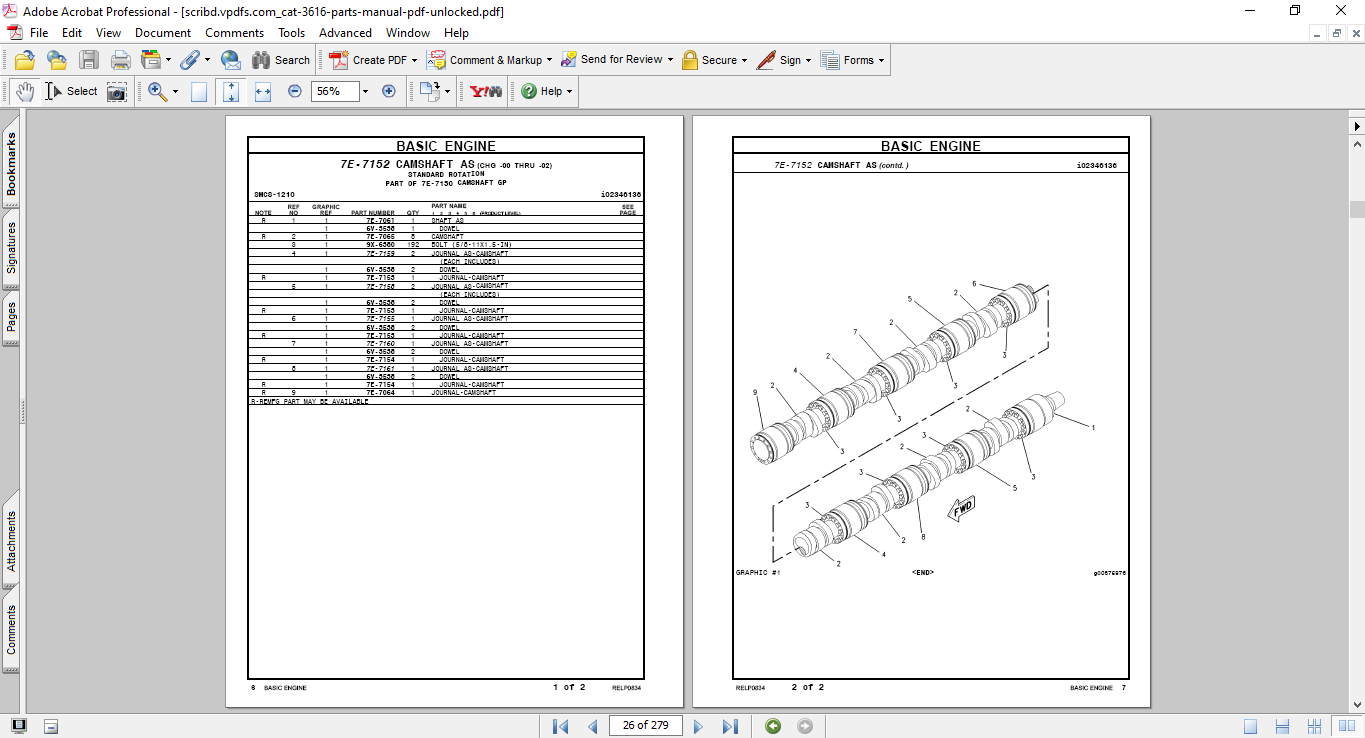Click the Zoom In plus icon
The width and height of the screenshot is (1365, 738).
(389, 91)
